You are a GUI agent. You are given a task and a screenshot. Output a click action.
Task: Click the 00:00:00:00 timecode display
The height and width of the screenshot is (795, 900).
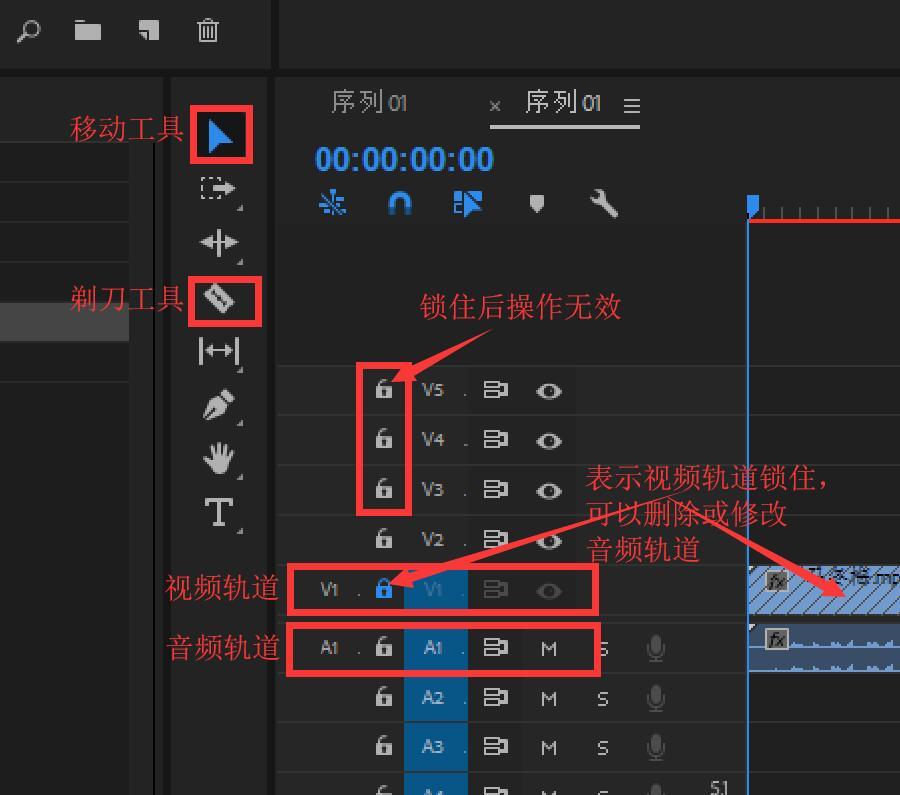(x=404, y=158)
